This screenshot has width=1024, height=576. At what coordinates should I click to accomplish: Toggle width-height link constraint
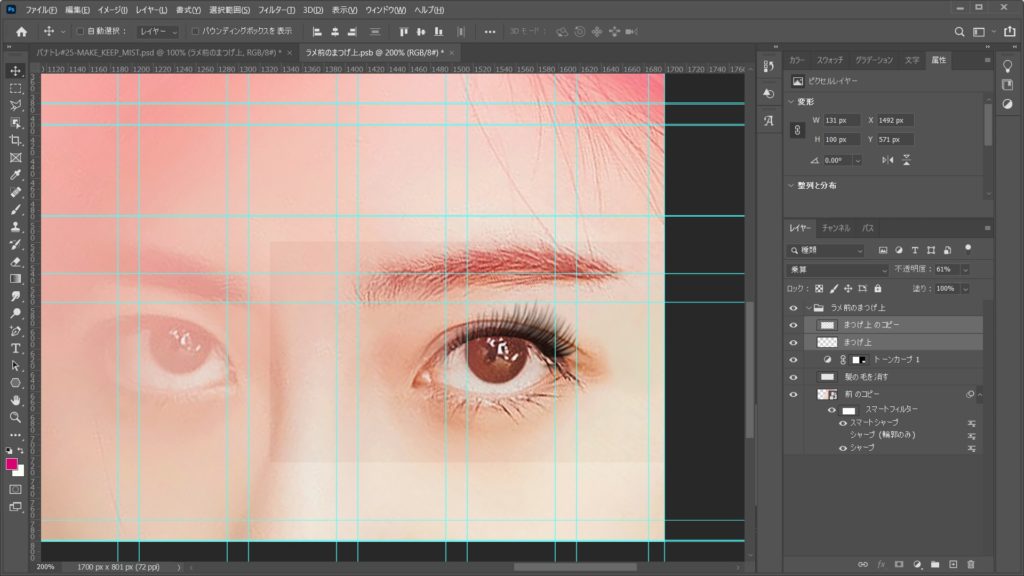pos(797,130)
